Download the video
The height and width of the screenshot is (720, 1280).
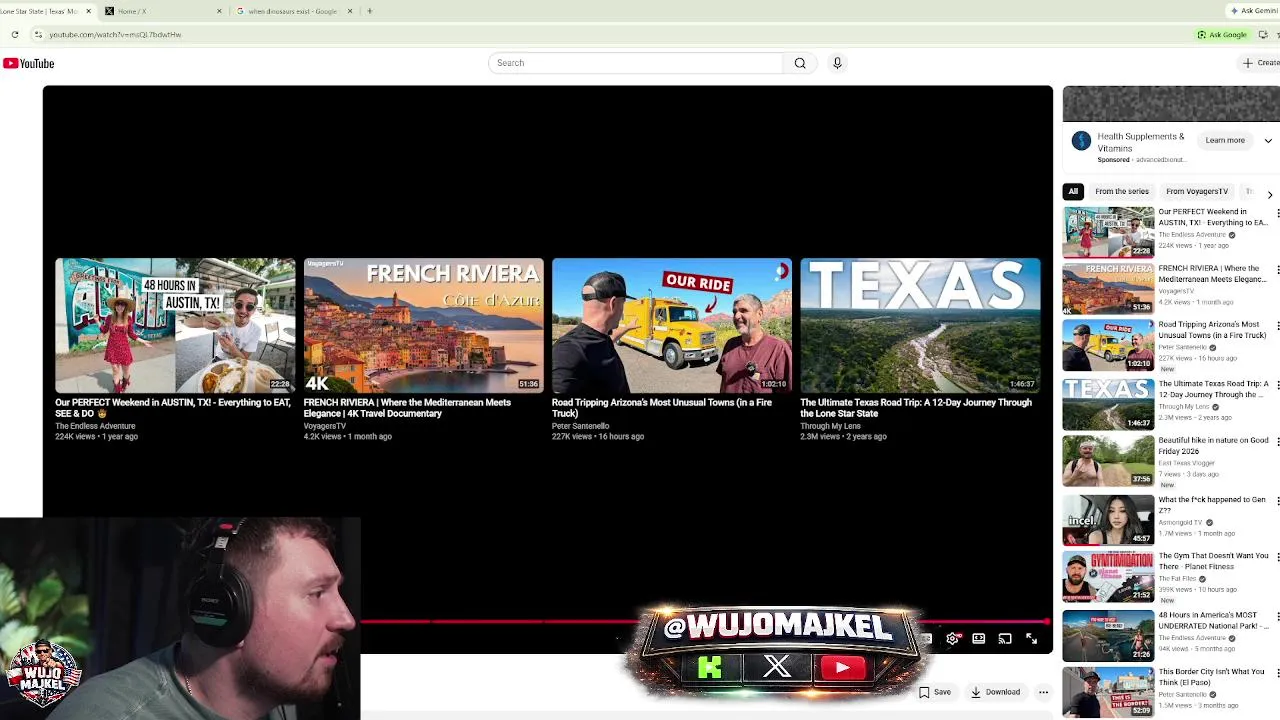pyautogui.click(x=995, y=692)
